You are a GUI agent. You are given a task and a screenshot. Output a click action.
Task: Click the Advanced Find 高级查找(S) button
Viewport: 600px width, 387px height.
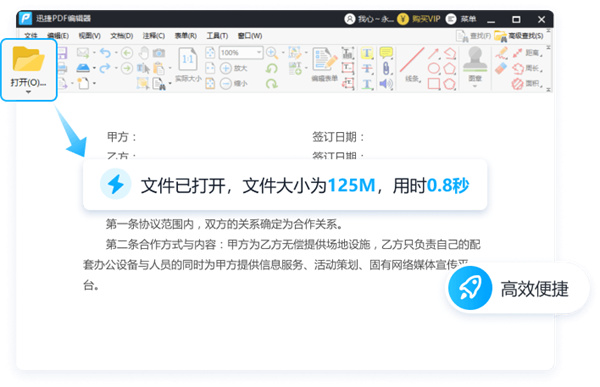519,36
